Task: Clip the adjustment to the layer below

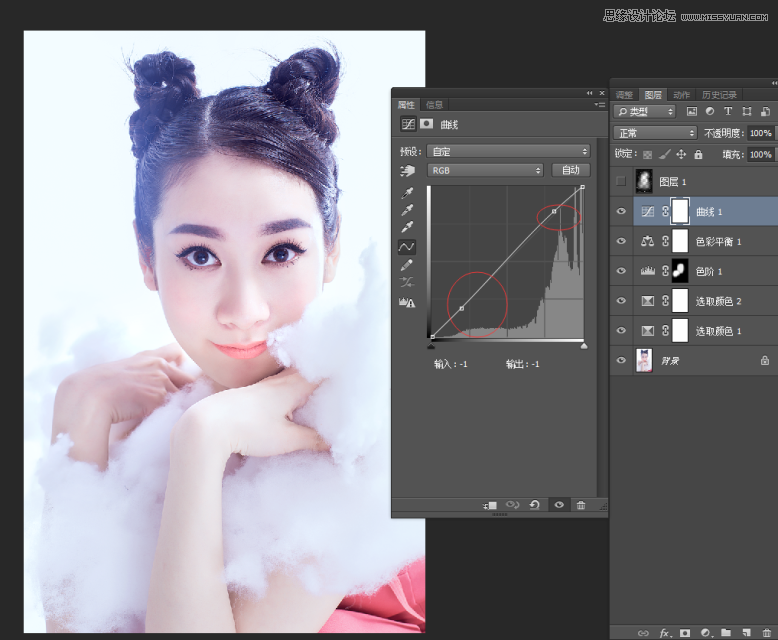Action: pyautogui.click(x=490, y=505)
